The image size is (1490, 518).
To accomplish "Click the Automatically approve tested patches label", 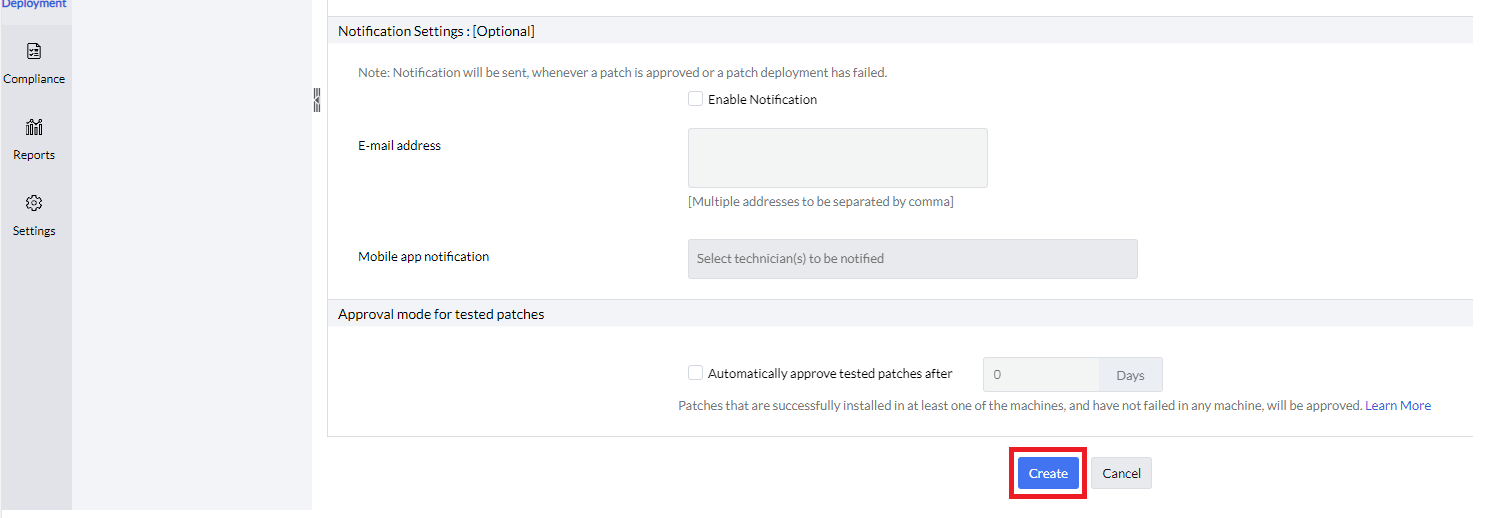I will tap(830, 373).
